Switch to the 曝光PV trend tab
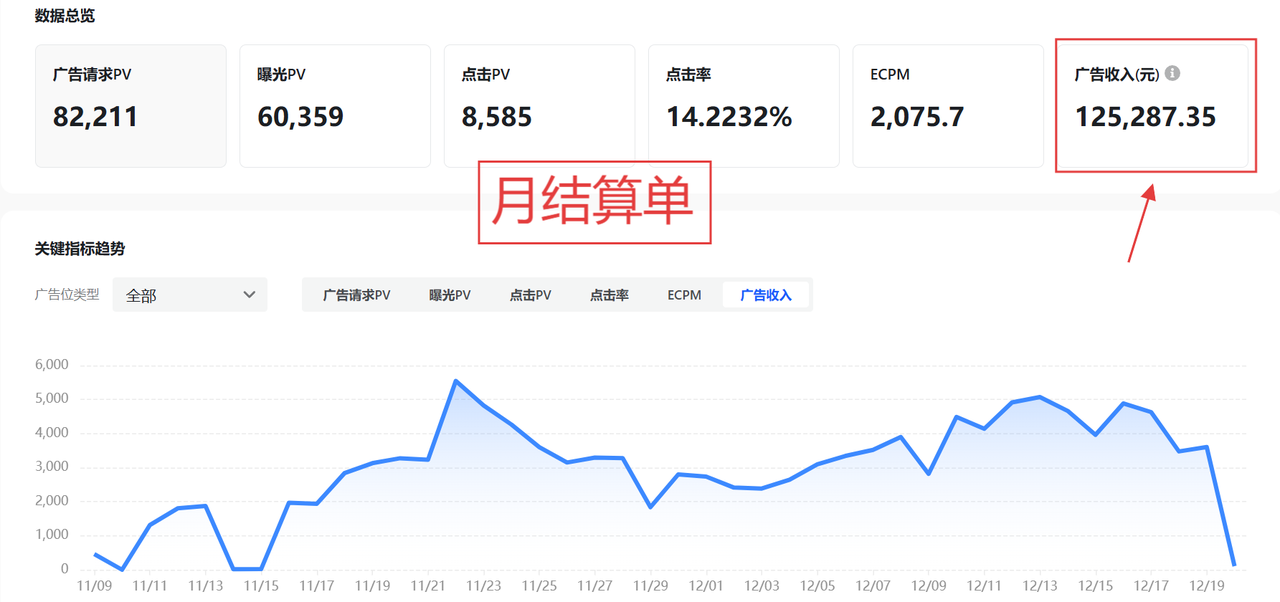This screenshot has width=1280, height=602. 450,295
